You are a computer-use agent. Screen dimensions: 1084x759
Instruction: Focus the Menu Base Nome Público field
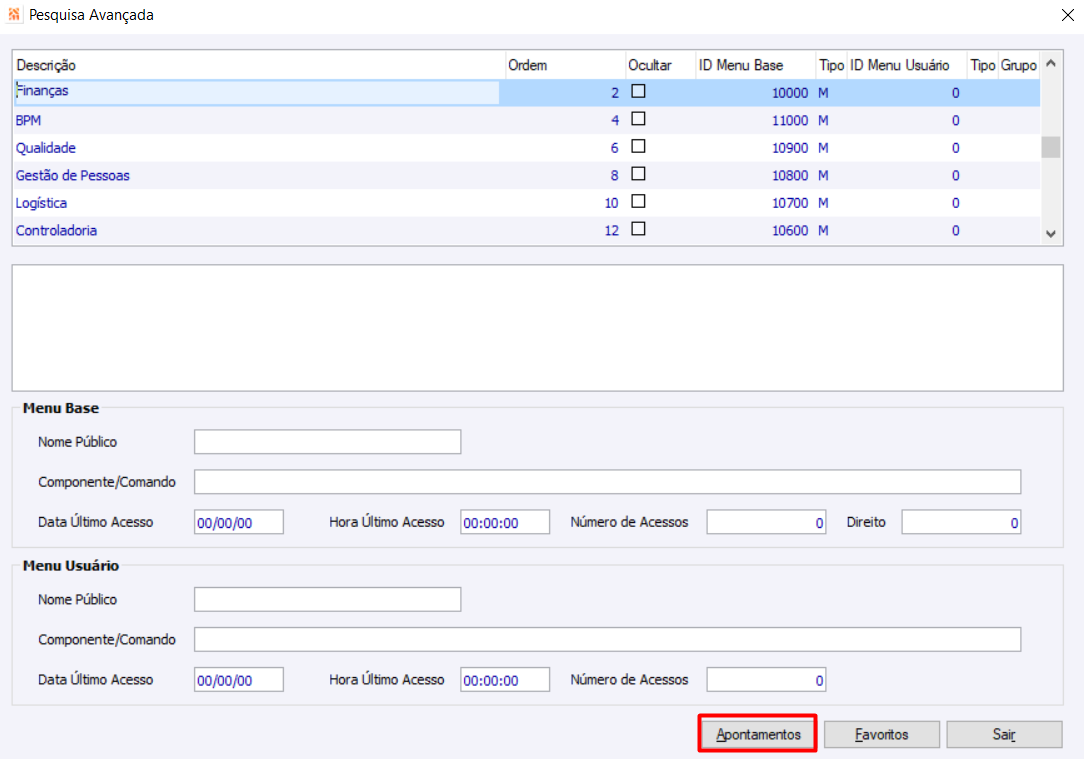point(327,442)
